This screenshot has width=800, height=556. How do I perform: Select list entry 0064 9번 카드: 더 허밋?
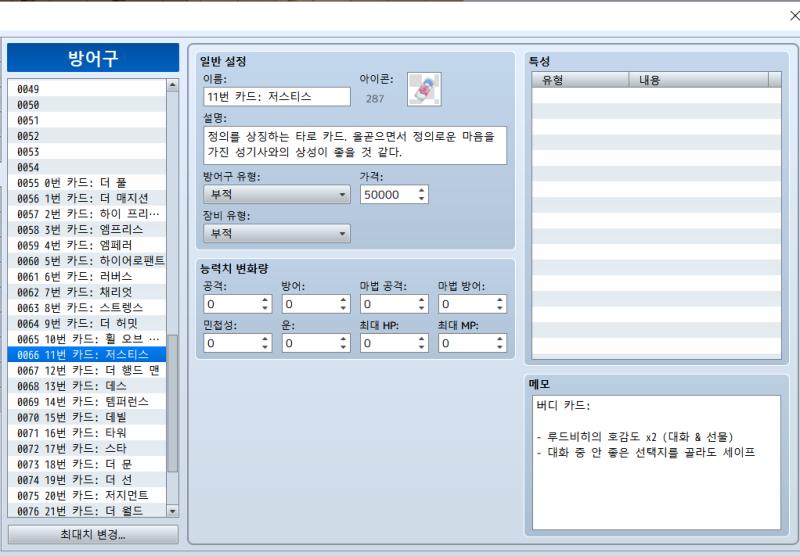87,323
